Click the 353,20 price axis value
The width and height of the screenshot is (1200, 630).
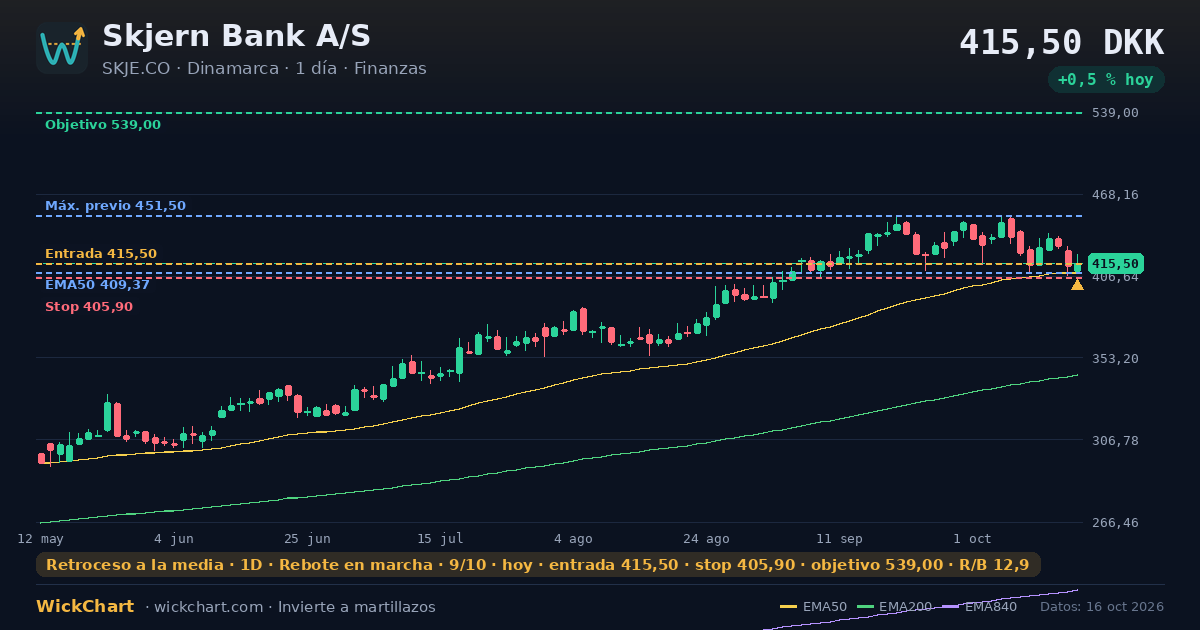pos(1115,358)
